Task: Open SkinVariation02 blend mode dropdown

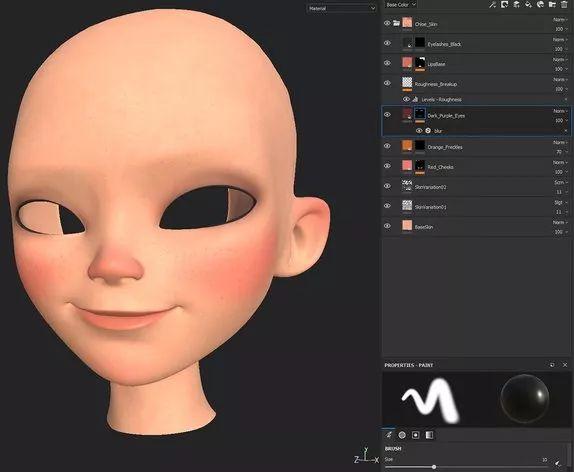Action: [560, 182]
